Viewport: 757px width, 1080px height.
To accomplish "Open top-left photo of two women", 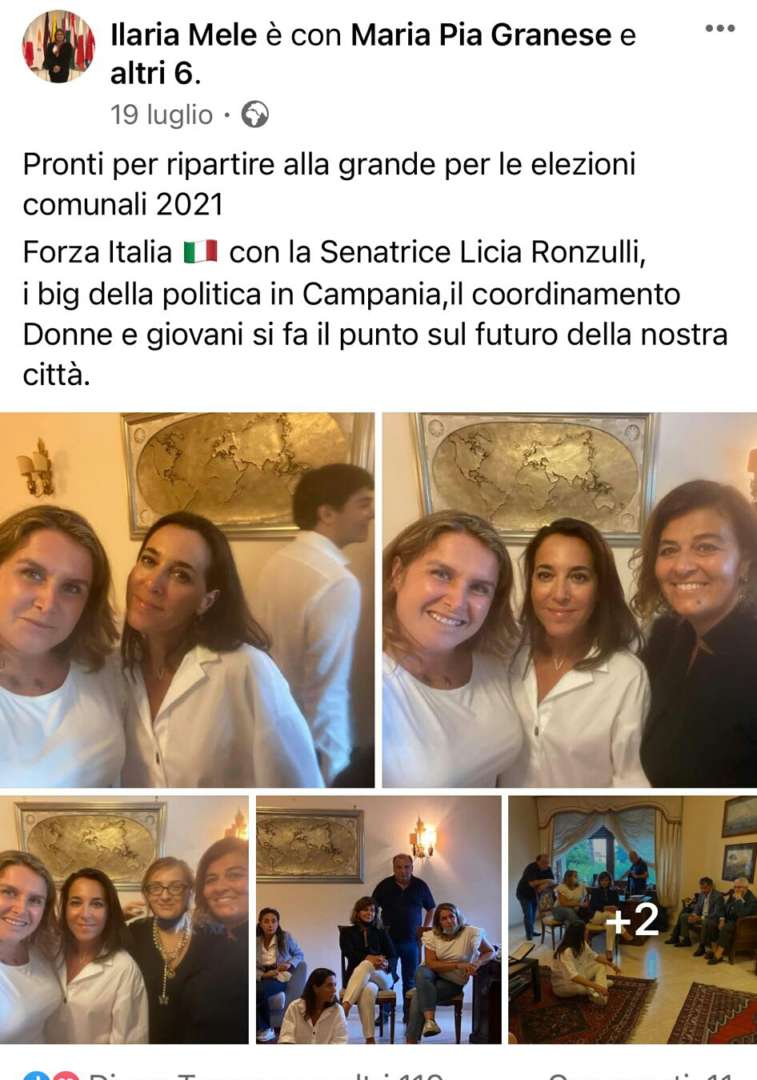I will tap(187, 600).
